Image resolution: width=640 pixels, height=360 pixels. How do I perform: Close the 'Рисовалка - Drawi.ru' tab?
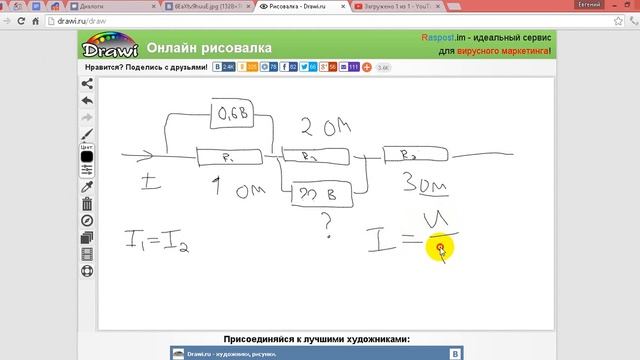coord(343,7)
